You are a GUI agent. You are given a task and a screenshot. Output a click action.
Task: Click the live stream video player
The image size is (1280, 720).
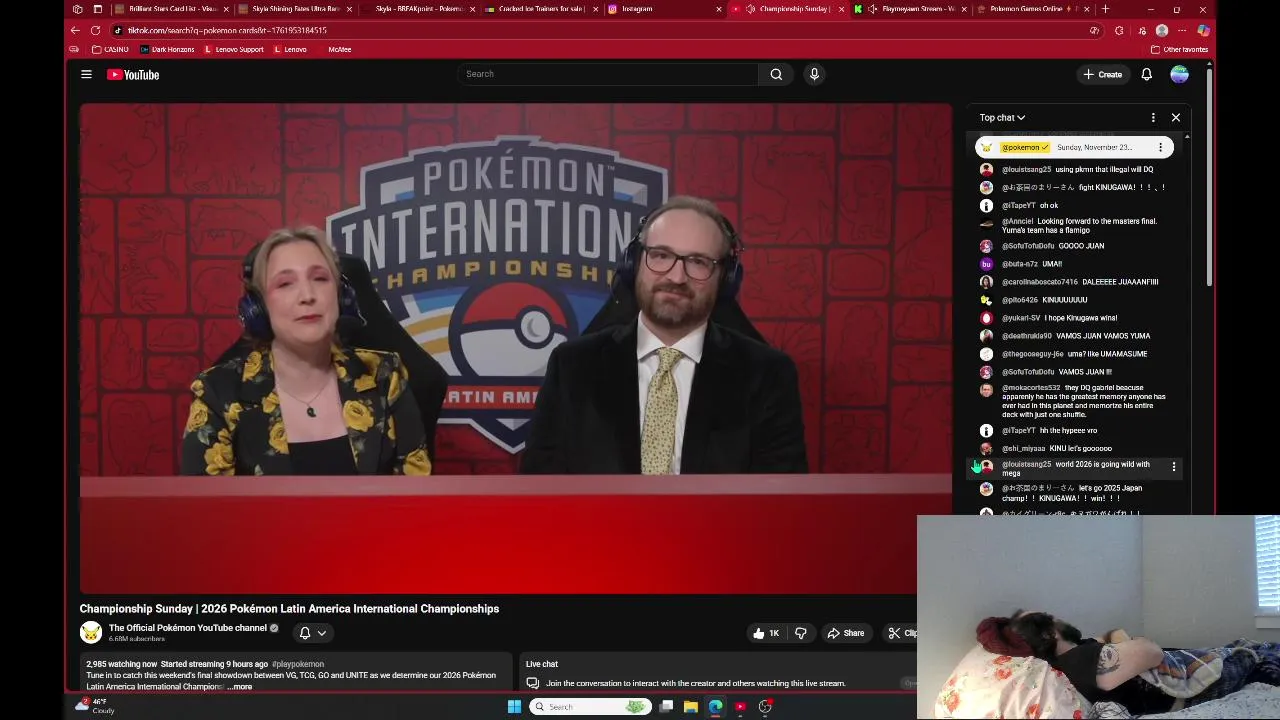coord(516,349)
